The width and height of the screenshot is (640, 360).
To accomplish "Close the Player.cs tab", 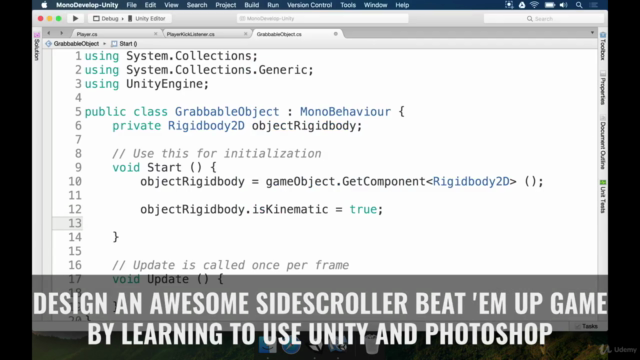I will point(156,34).
